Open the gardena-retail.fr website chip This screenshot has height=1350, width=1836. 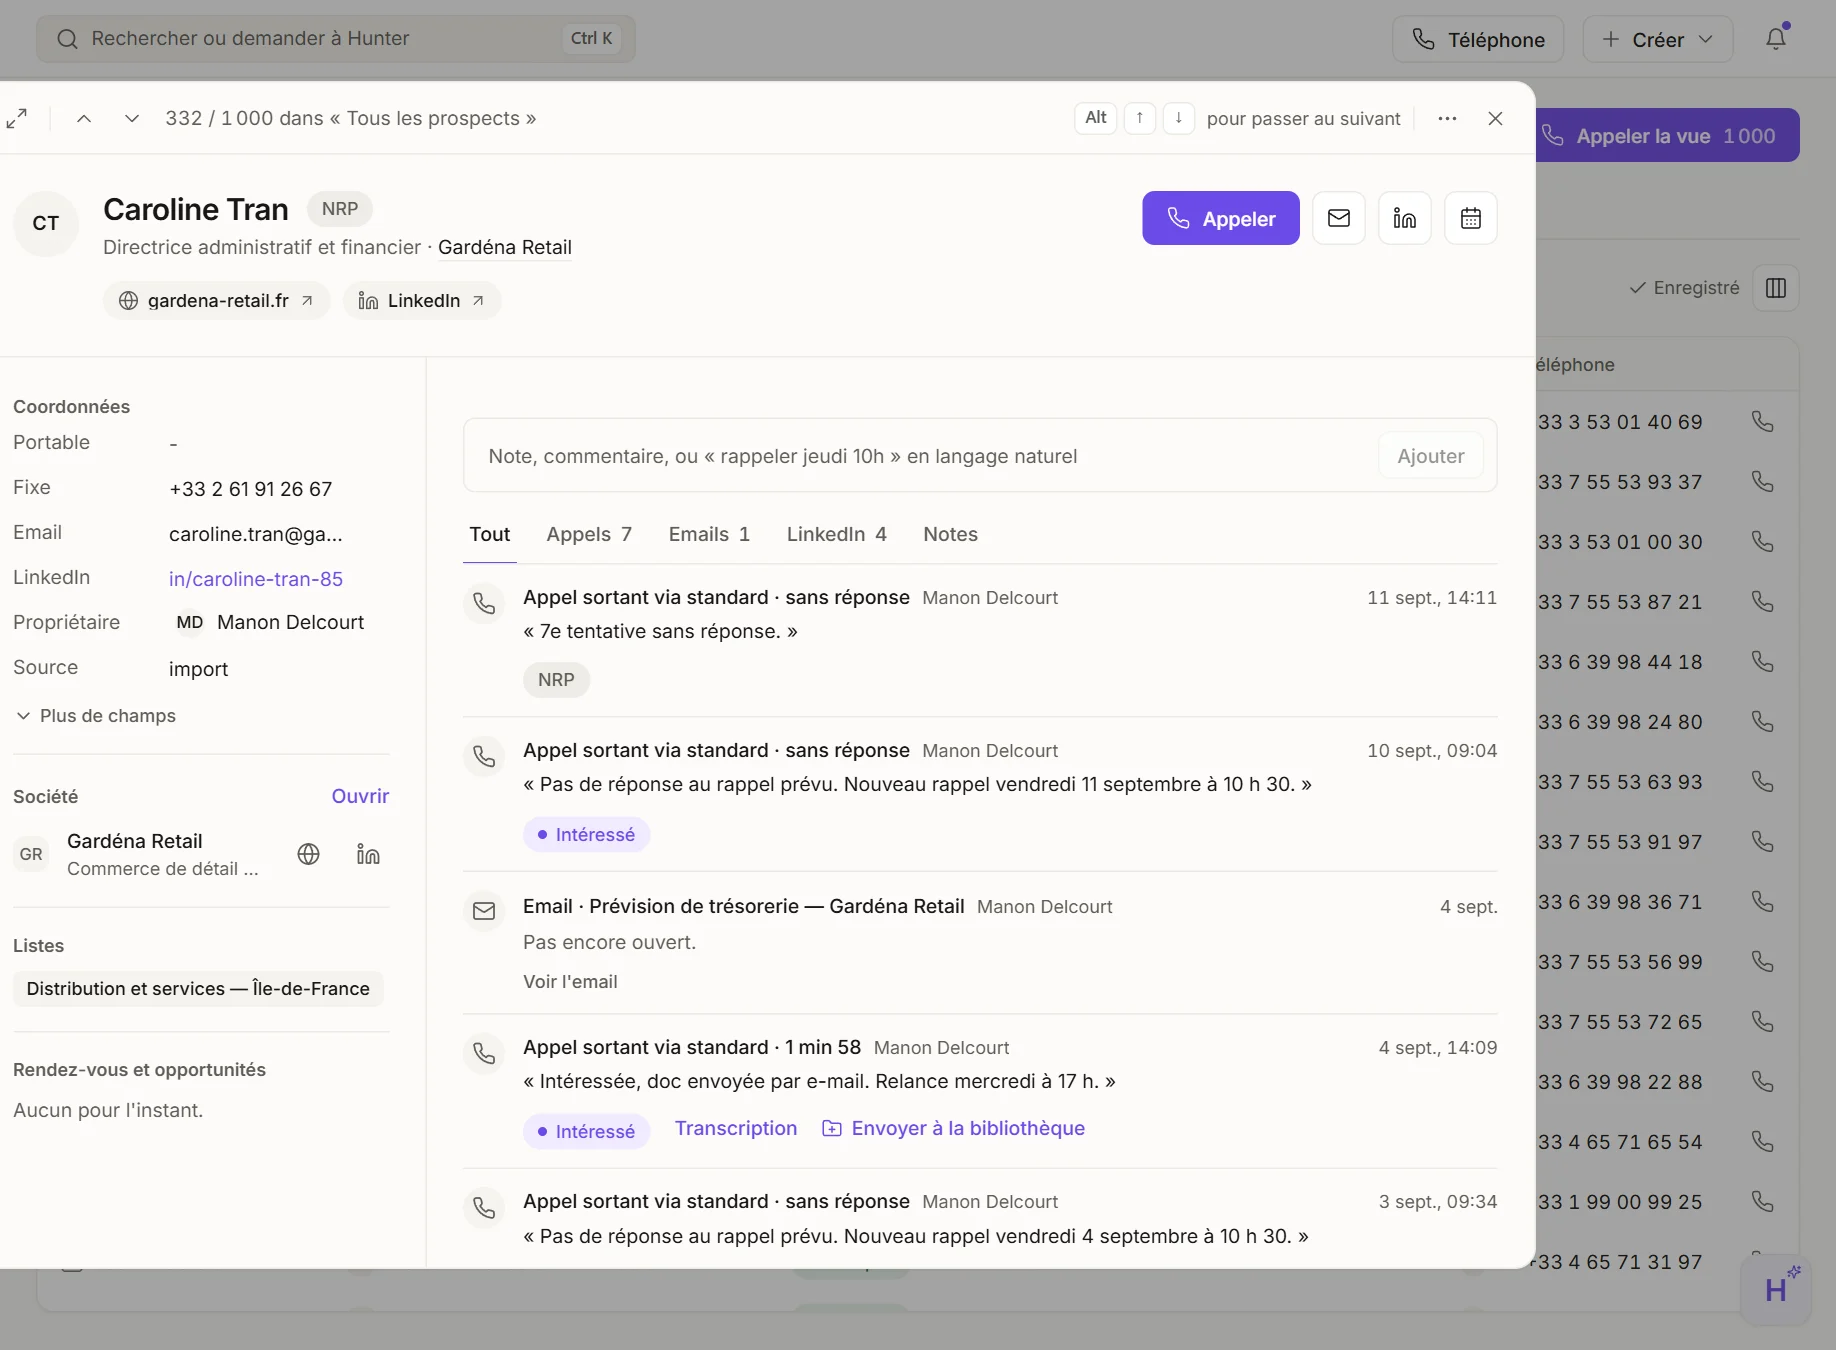tap(216, 301)
